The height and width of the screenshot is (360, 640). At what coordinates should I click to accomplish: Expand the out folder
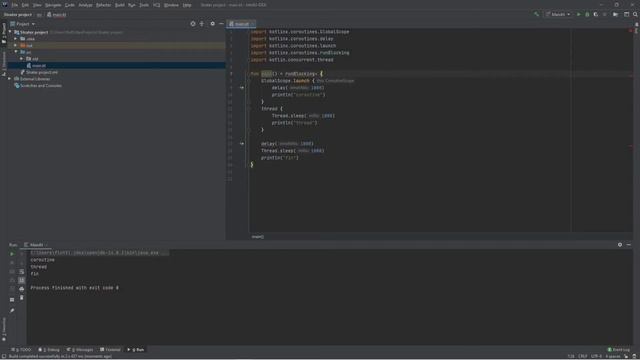tap(16, 45)
